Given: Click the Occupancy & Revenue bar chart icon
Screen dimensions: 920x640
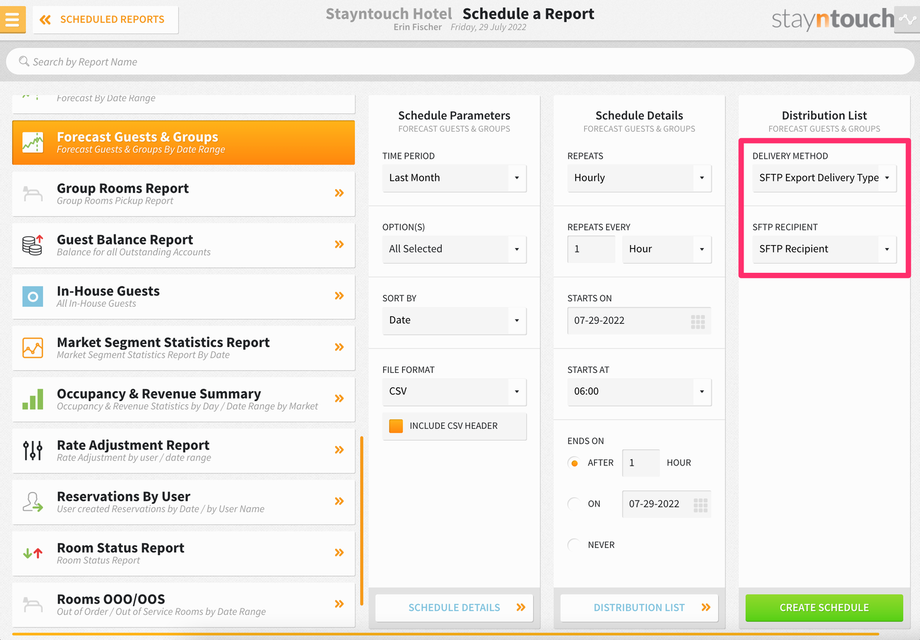Looking at the screenshot, I should [x=33, y=399].
